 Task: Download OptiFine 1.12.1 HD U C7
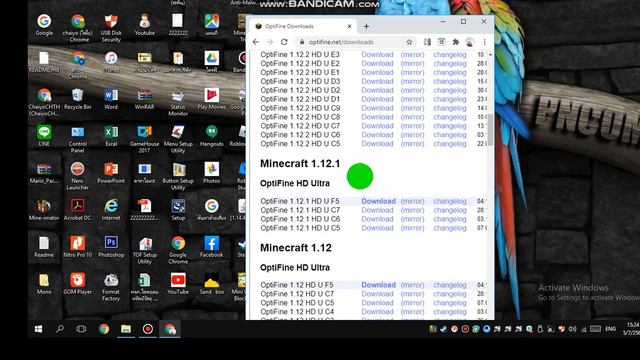[377, 210]
